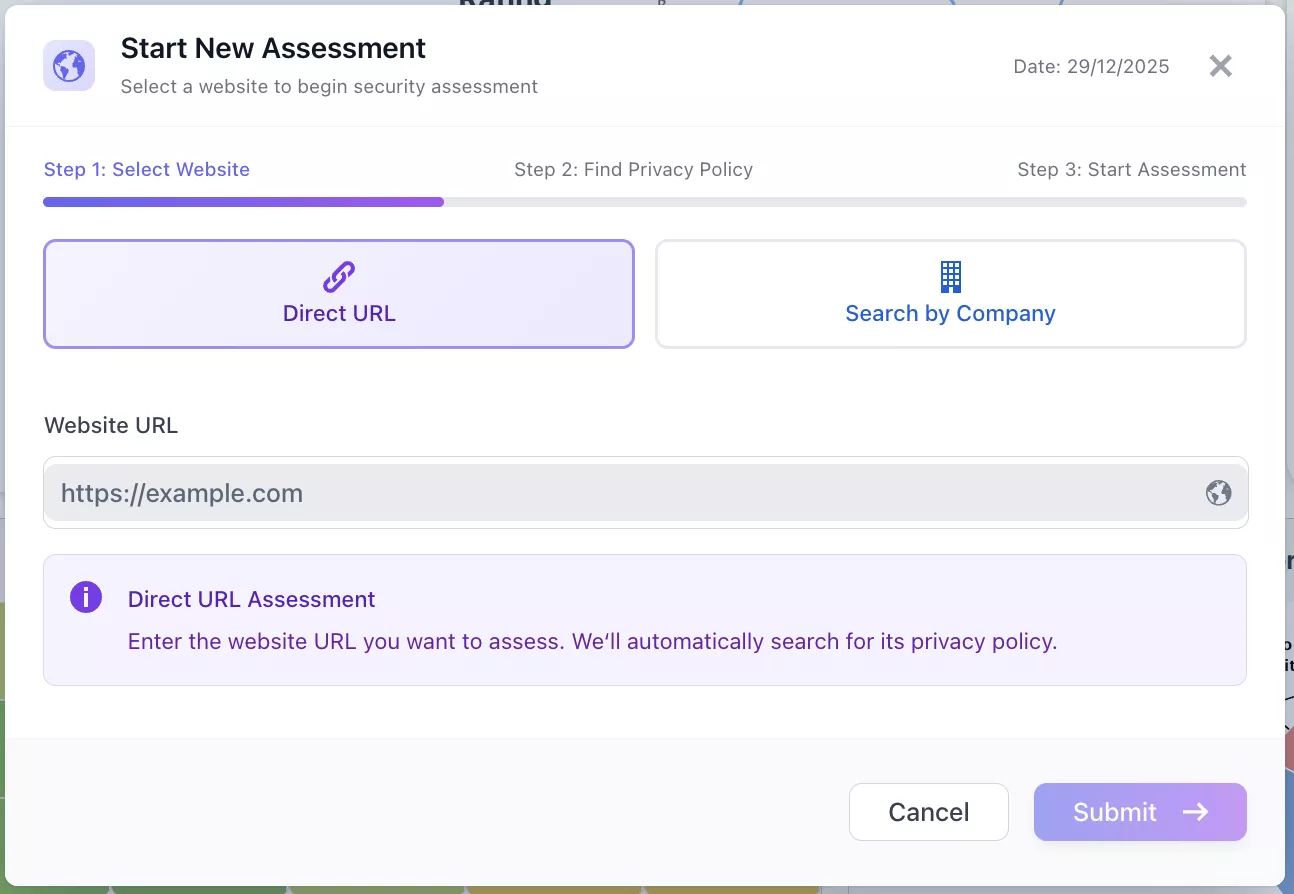This screenshot has width=1294, height=894.
Task: Click the link icon in the selected assessment mode
Action: pos(339,277)
